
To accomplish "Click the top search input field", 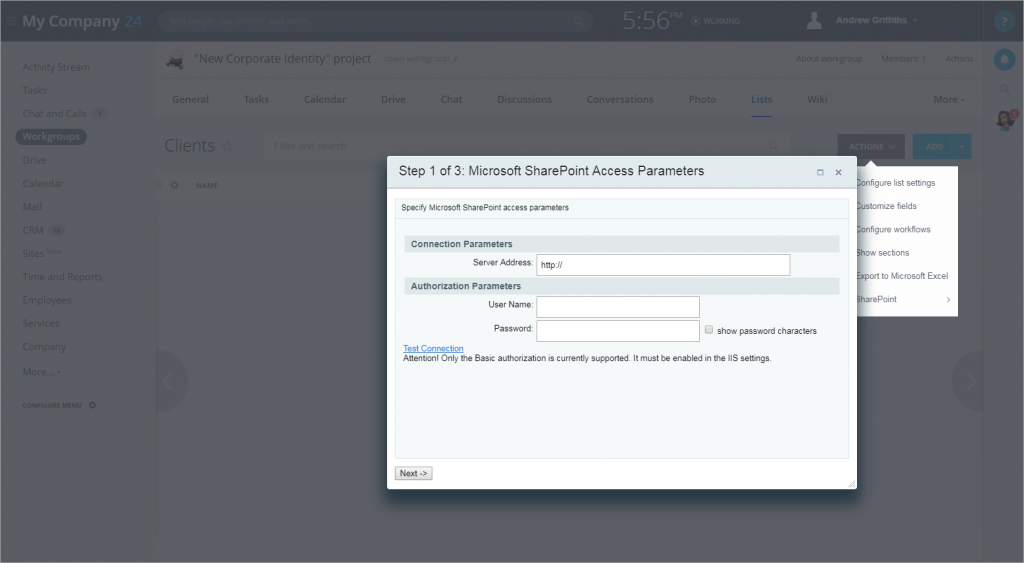I will click(376, 21).
